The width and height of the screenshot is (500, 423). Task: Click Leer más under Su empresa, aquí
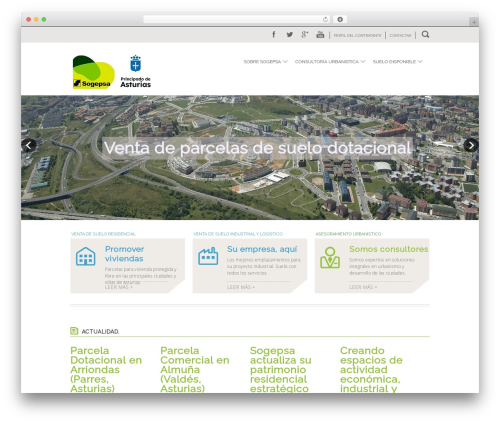point(241,287)
